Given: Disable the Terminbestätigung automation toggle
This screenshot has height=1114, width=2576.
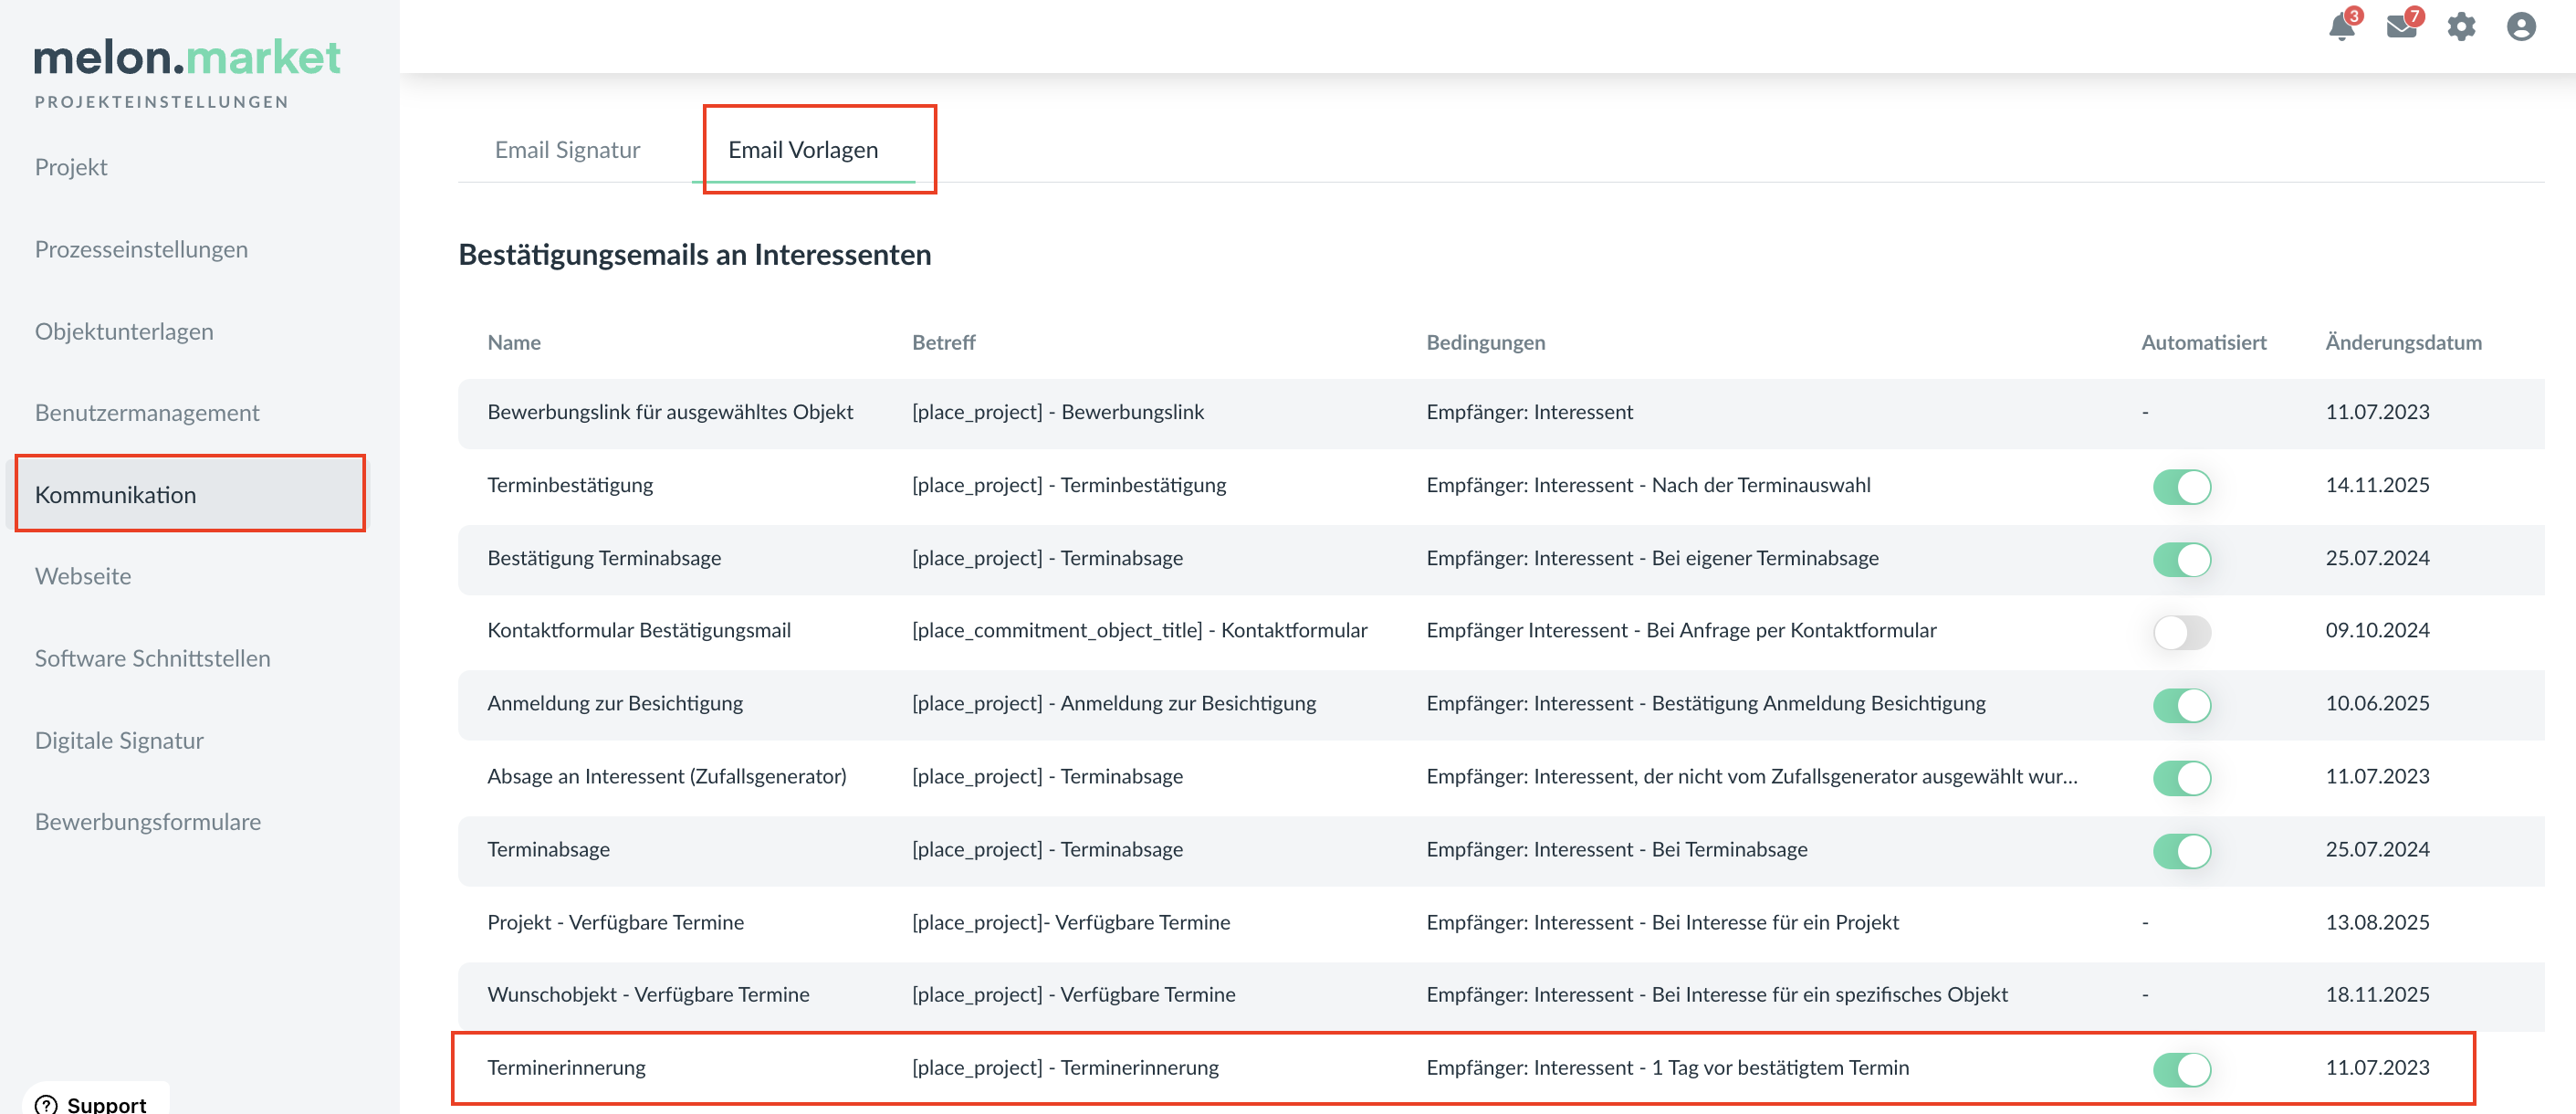Looking at the screenshot, I should click(x=2181, y=486).
